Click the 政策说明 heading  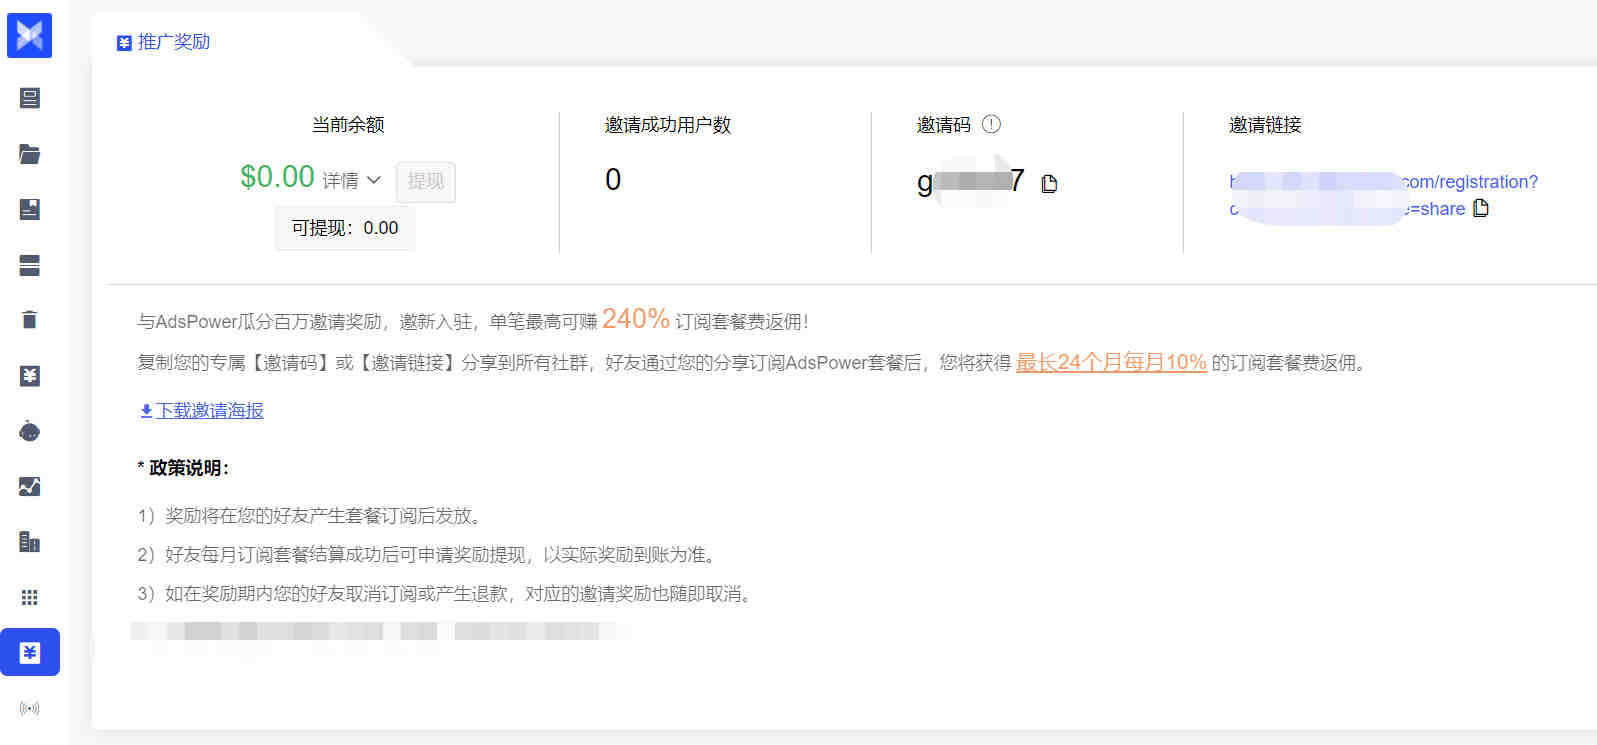click(184, 468)
